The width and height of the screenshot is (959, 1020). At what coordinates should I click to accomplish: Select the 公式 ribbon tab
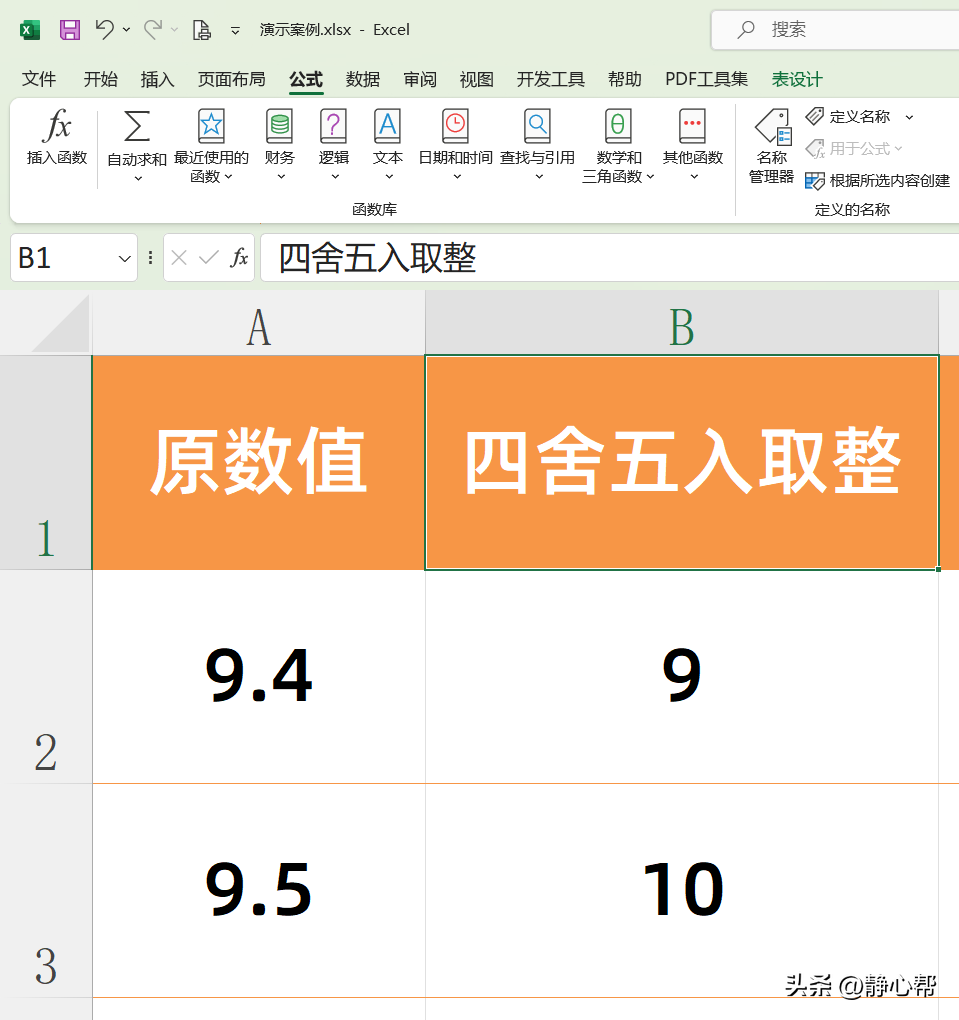306,80
